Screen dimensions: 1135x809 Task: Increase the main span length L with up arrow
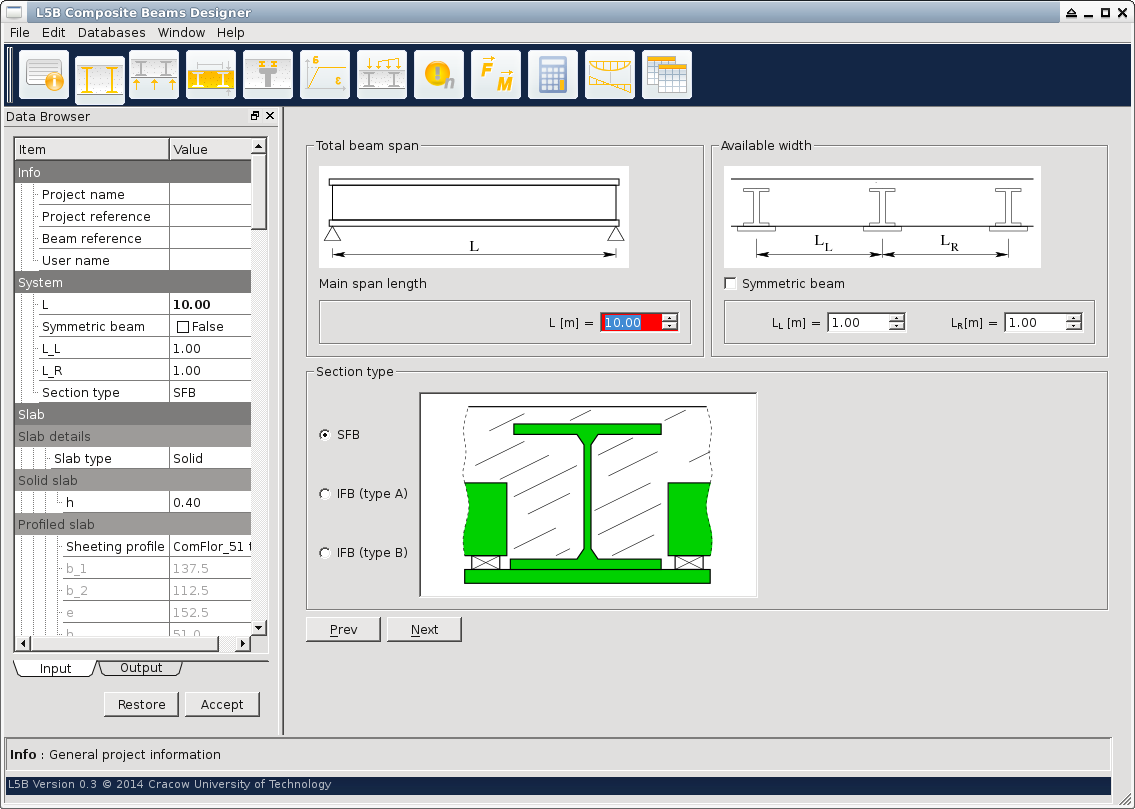[669, 318]
